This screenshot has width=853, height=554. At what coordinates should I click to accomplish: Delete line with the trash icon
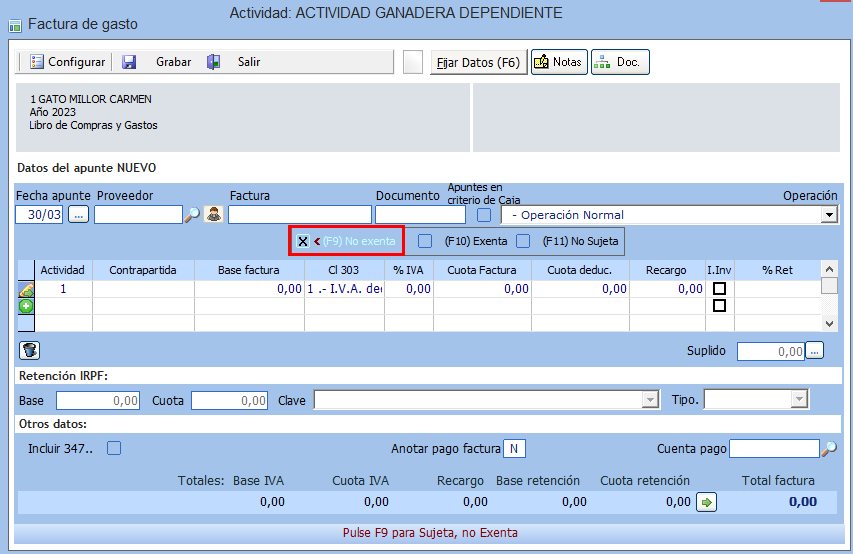pos(28,350)
